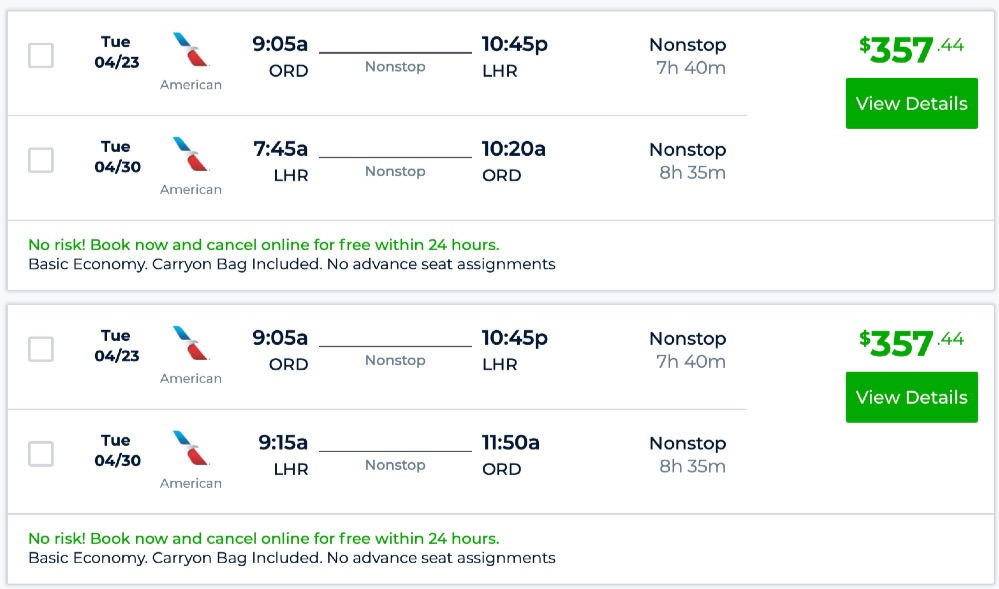
Task: Click the American logo on the 7:45a flight
Action: [x=190, y=155]
